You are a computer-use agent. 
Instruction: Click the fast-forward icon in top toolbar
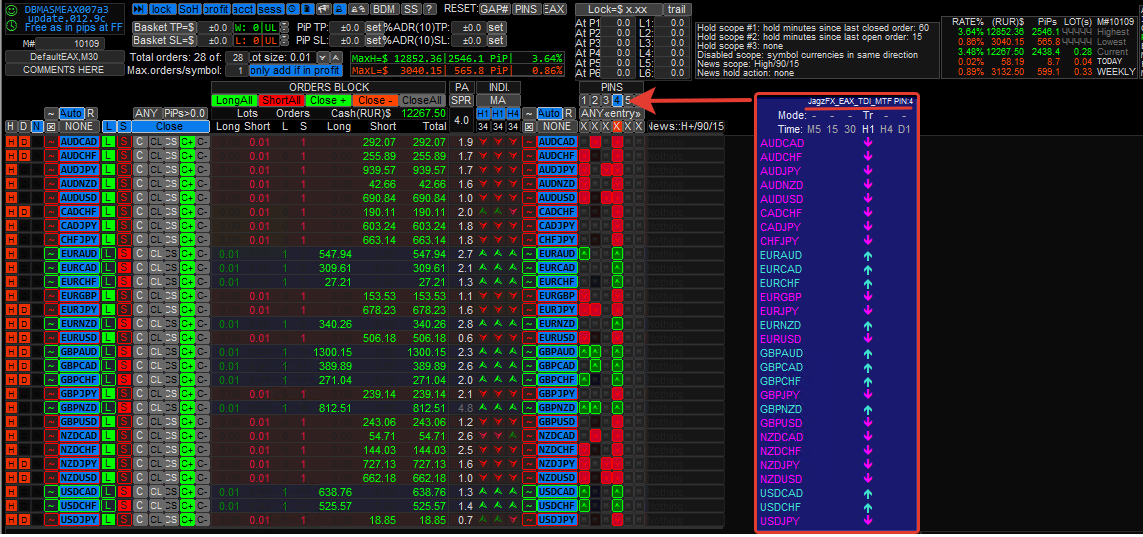coord(139,9)
